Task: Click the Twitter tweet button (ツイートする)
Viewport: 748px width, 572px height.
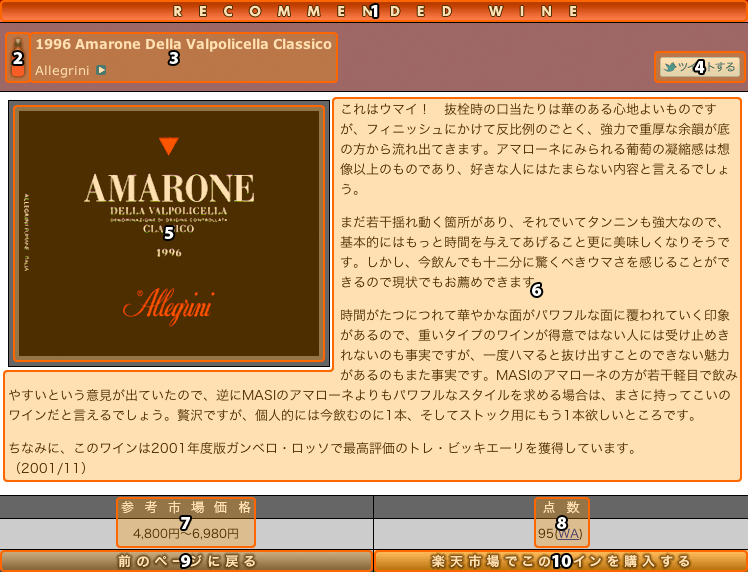Action: point(699,67)
